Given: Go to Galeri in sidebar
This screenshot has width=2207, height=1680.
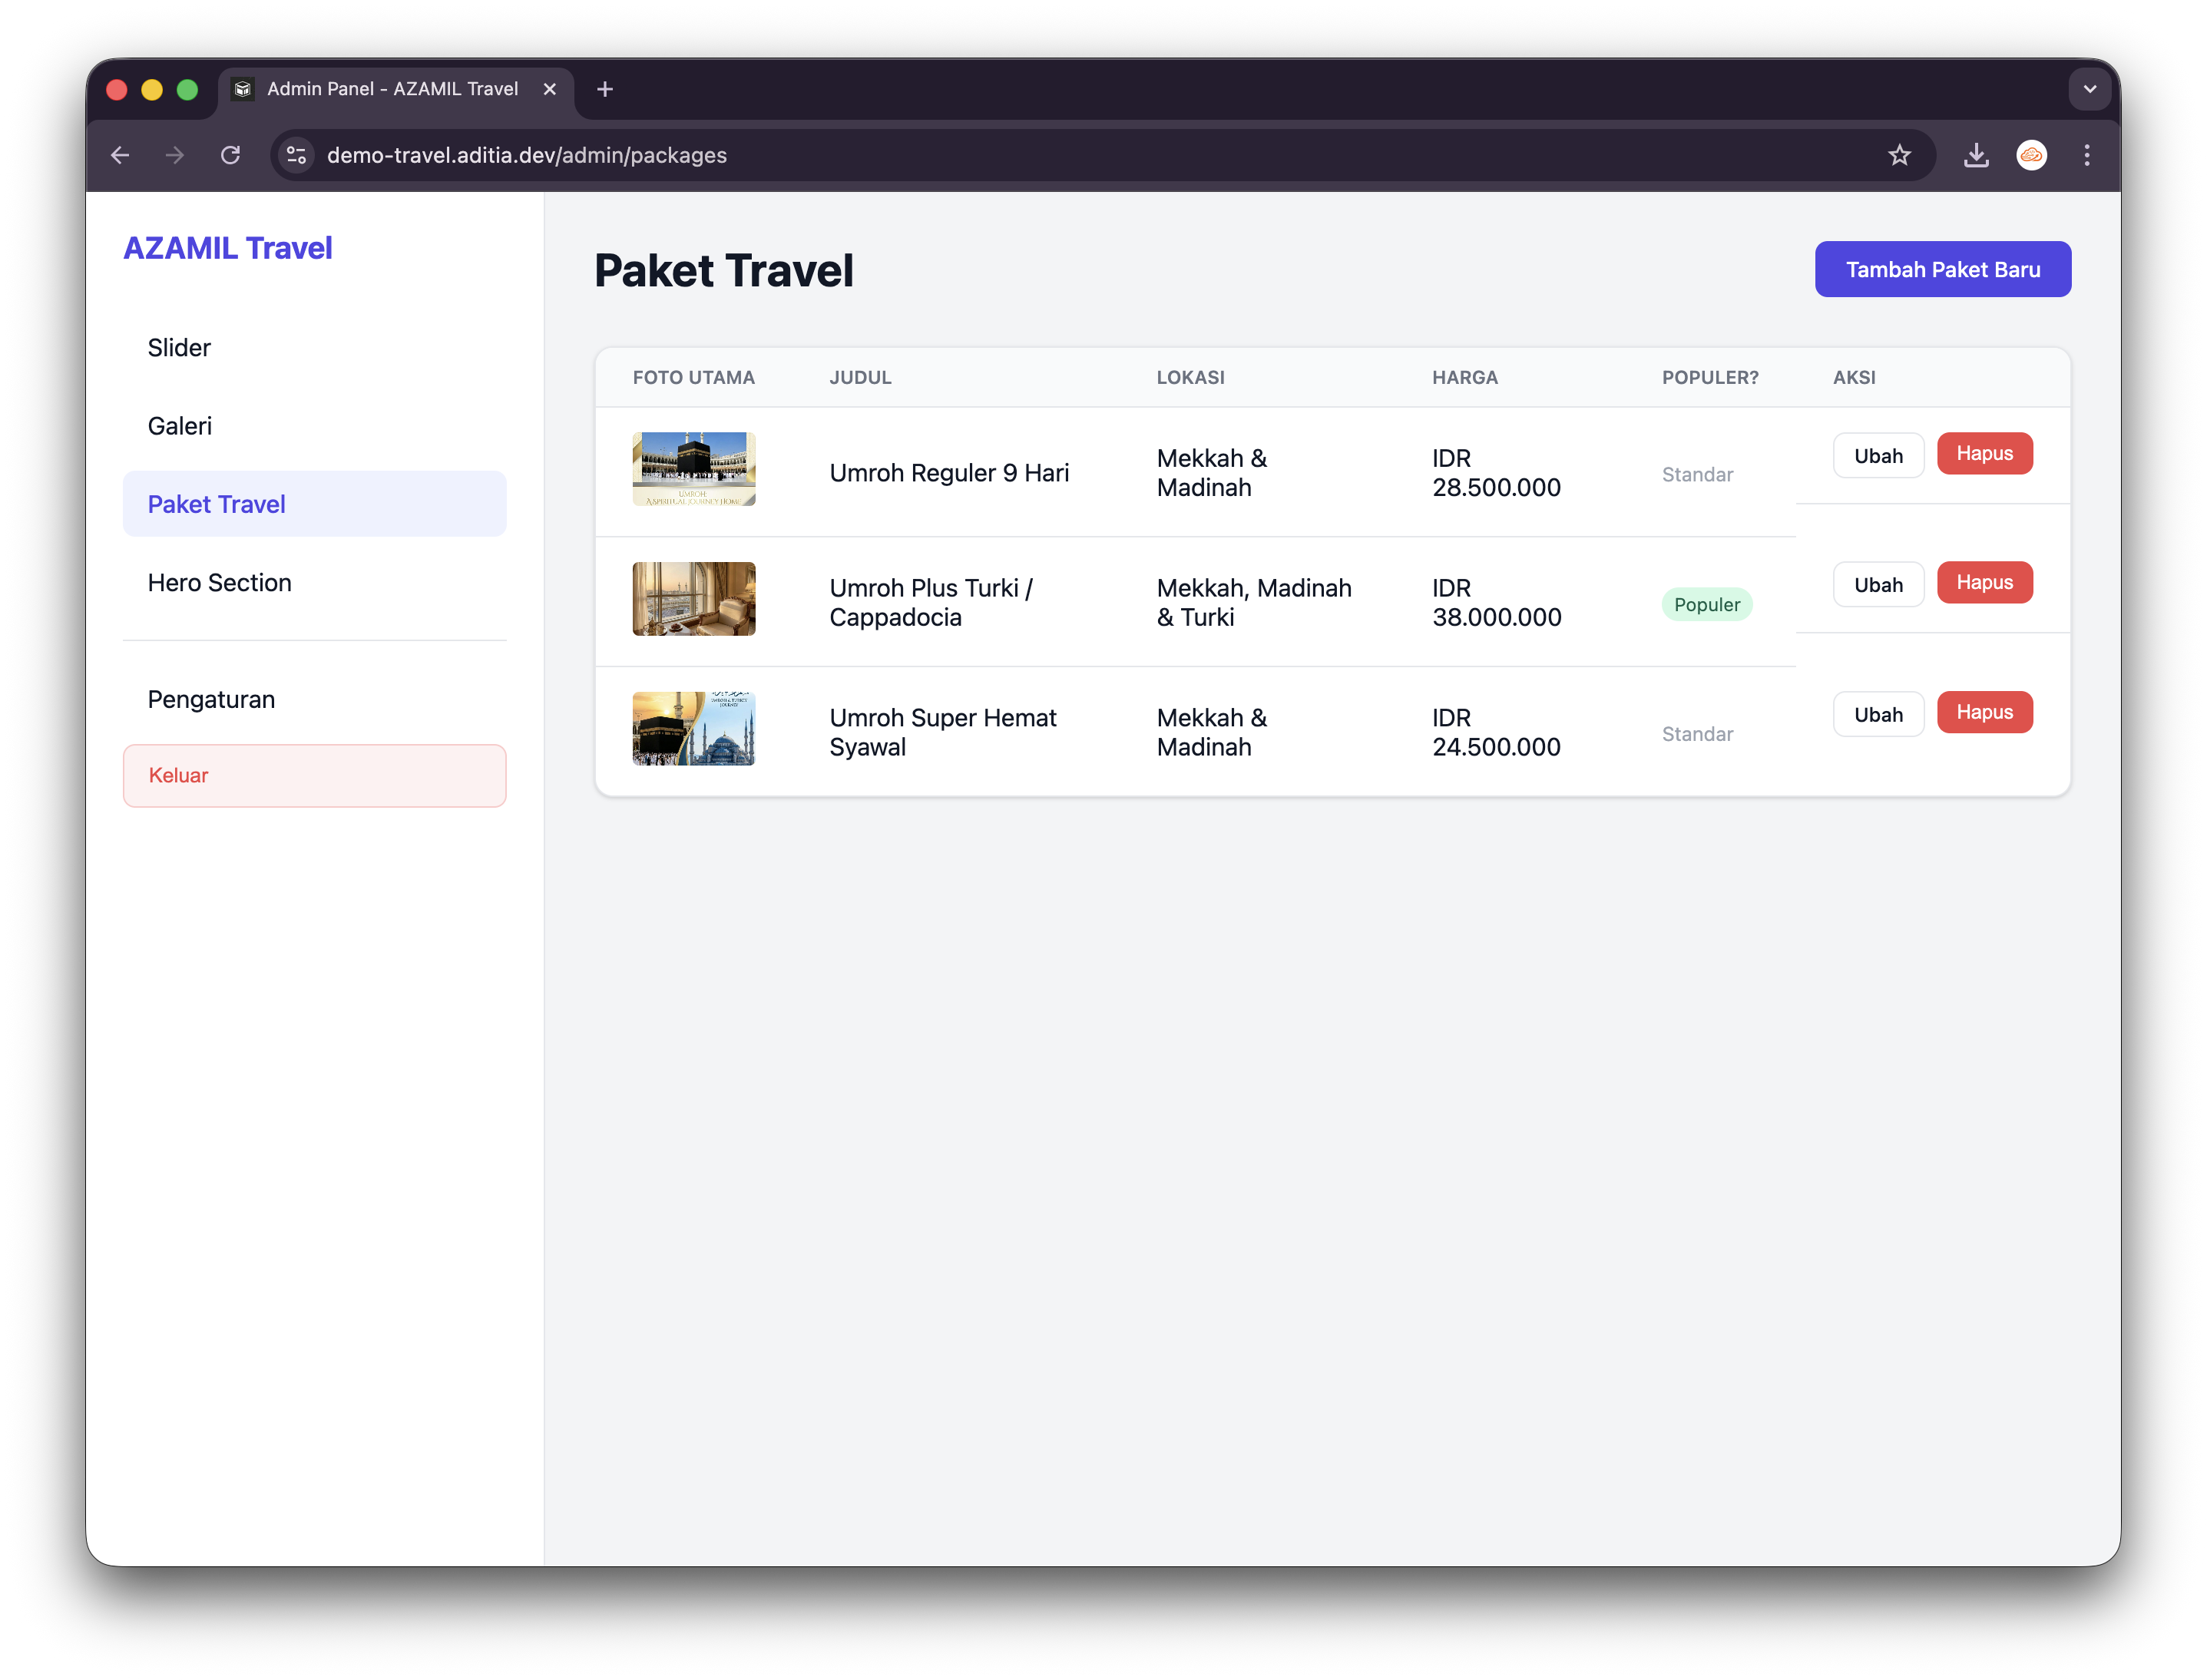Looking at the screenshot, I should [x=180, y=426].
